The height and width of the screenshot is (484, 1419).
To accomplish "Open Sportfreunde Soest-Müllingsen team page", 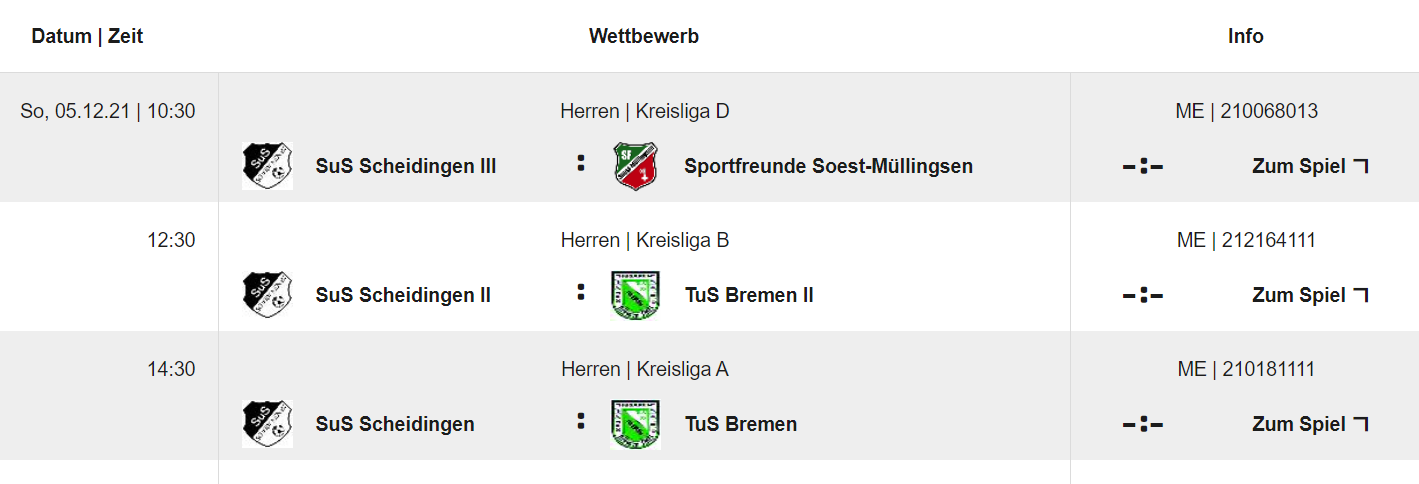I will pyautogui.click(x=828, y=166).
